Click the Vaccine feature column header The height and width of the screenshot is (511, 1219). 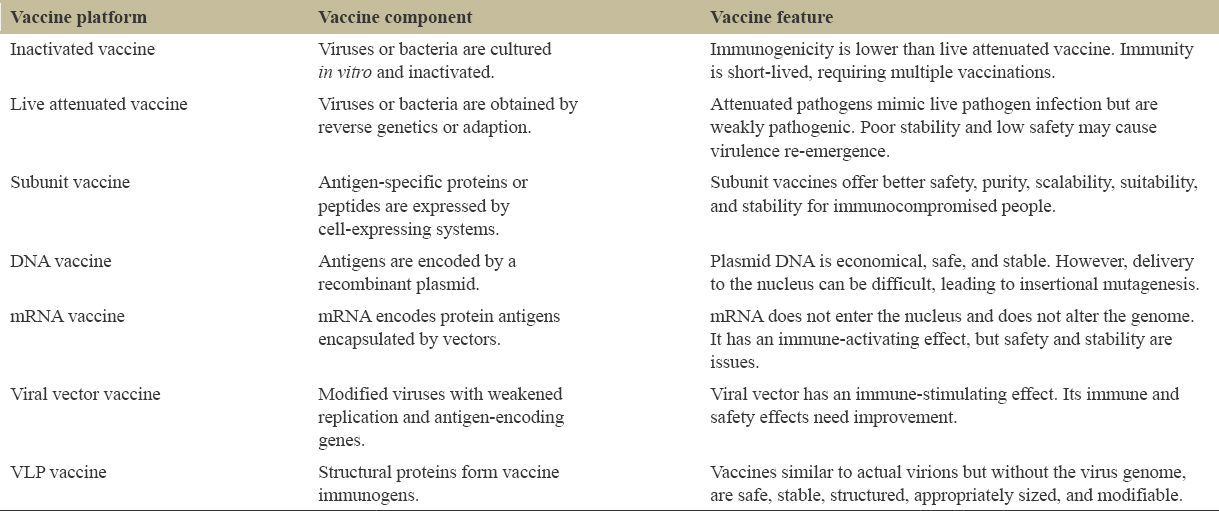771,17
